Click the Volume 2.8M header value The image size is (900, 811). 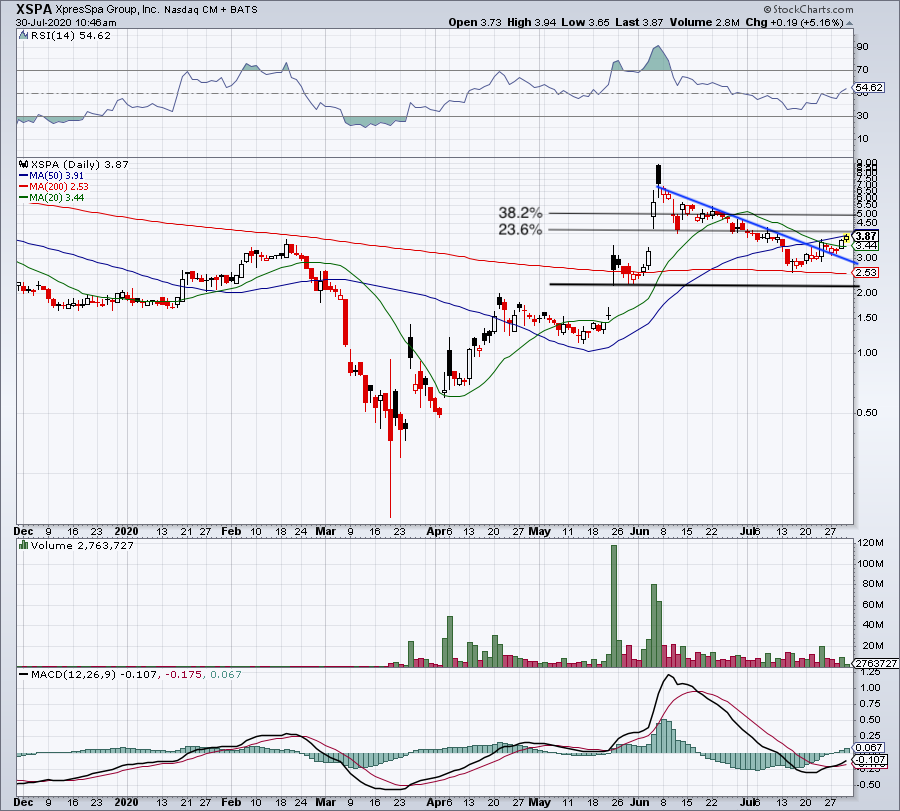pos(704,22)
